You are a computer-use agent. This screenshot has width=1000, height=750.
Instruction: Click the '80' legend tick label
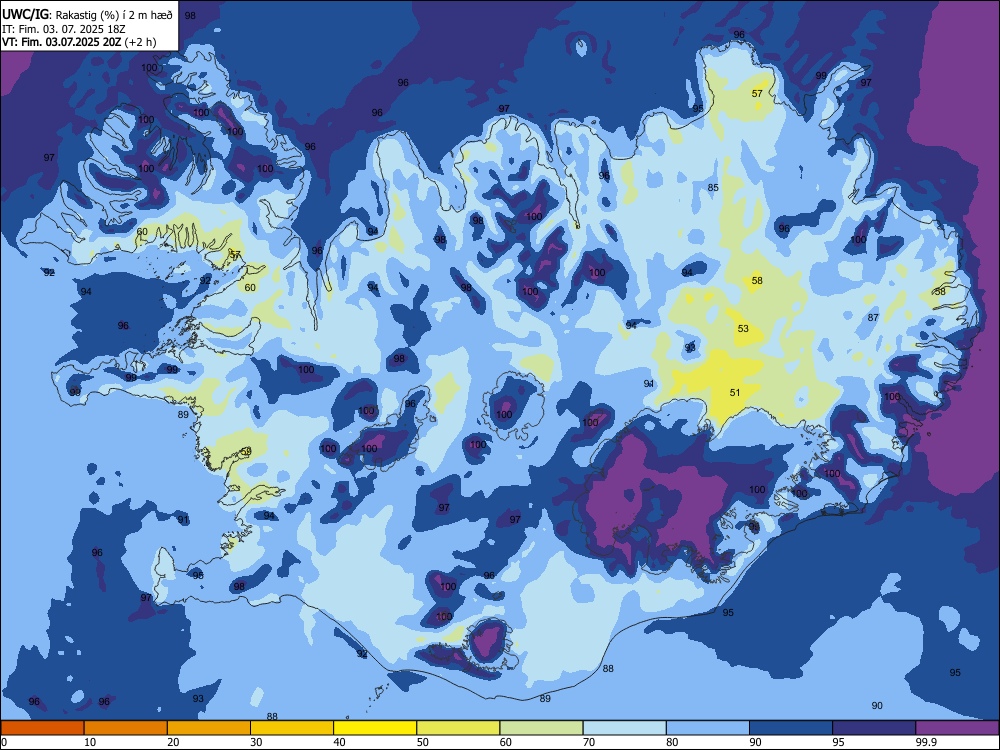click(672, 742)
